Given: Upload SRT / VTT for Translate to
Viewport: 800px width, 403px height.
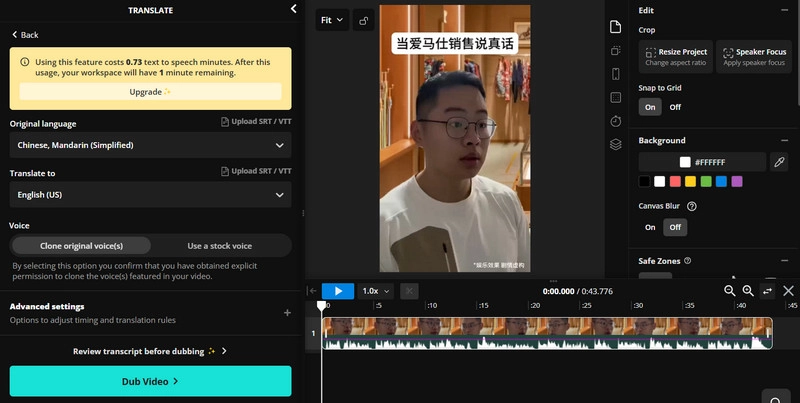Looking at the screenshot, I should 256,171.
